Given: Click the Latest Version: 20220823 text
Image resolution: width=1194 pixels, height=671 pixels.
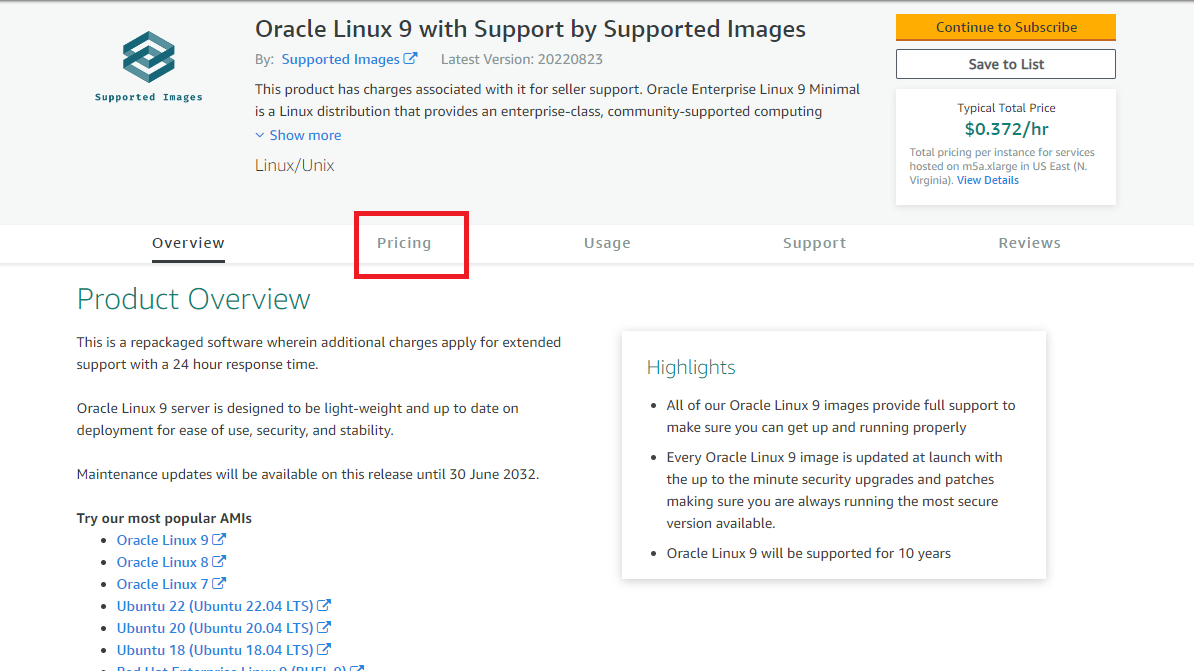Looking at the screenshot, I should click(522, 59).
